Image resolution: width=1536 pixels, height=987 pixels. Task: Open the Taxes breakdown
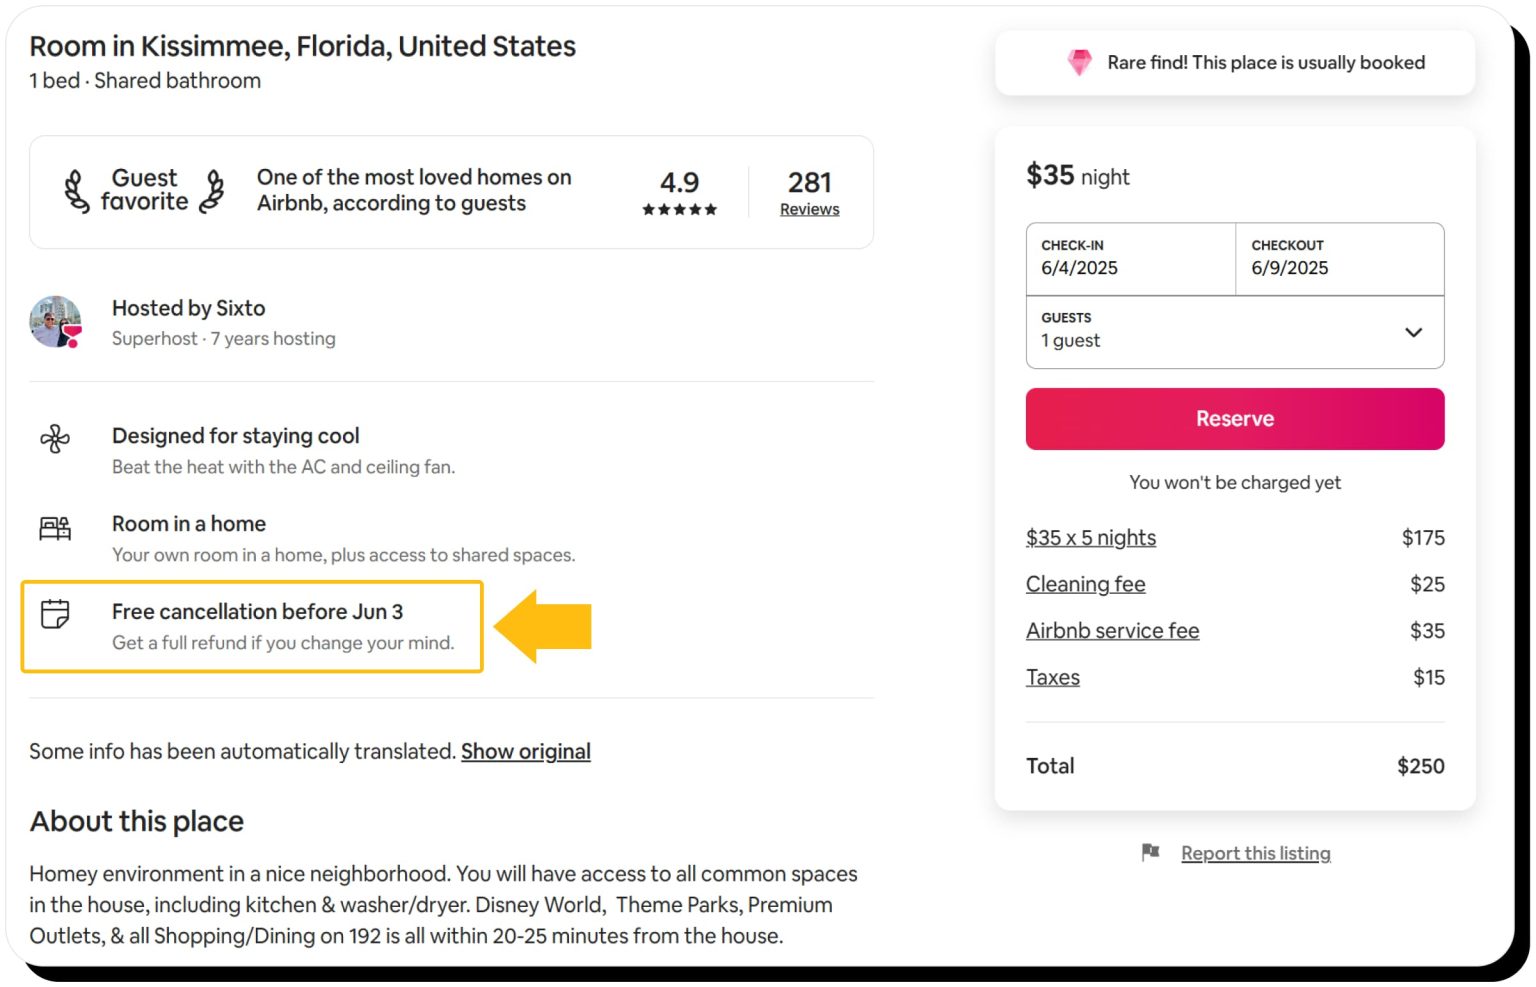(x=1052, y=677)
